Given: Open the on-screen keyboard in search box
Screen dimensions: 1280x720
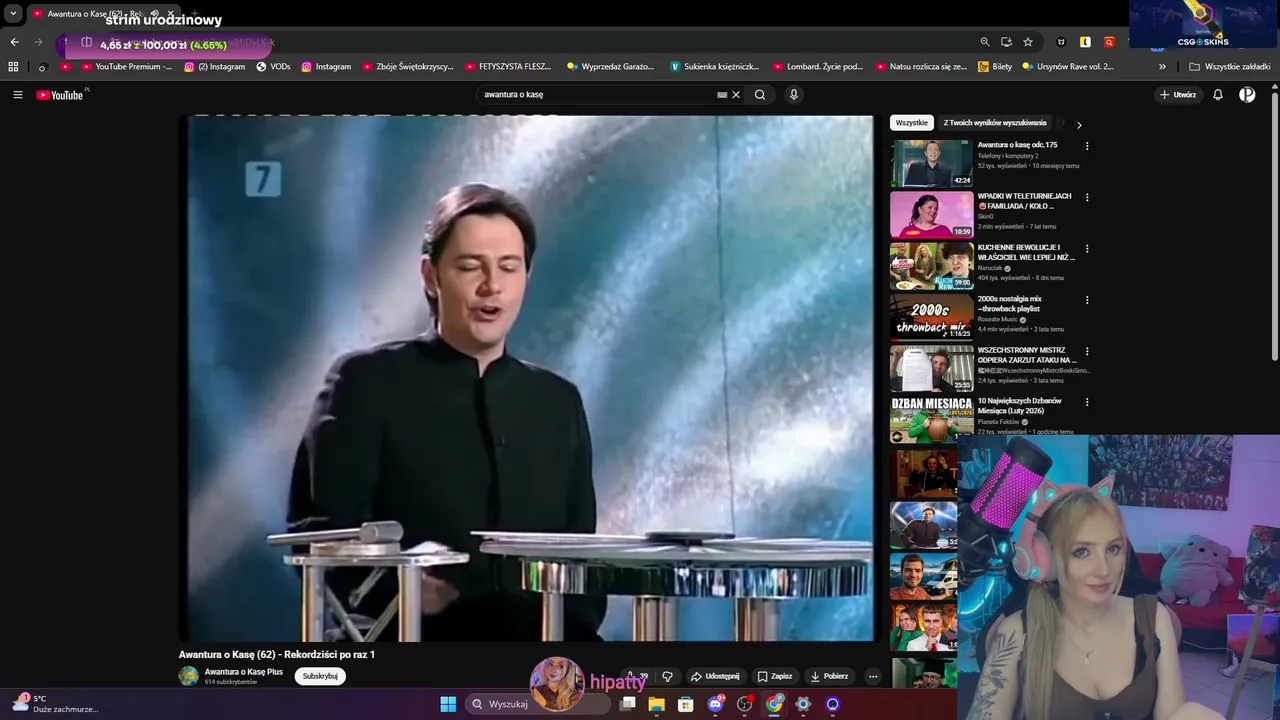Looking at the screenshot, I should pos(722,95).
